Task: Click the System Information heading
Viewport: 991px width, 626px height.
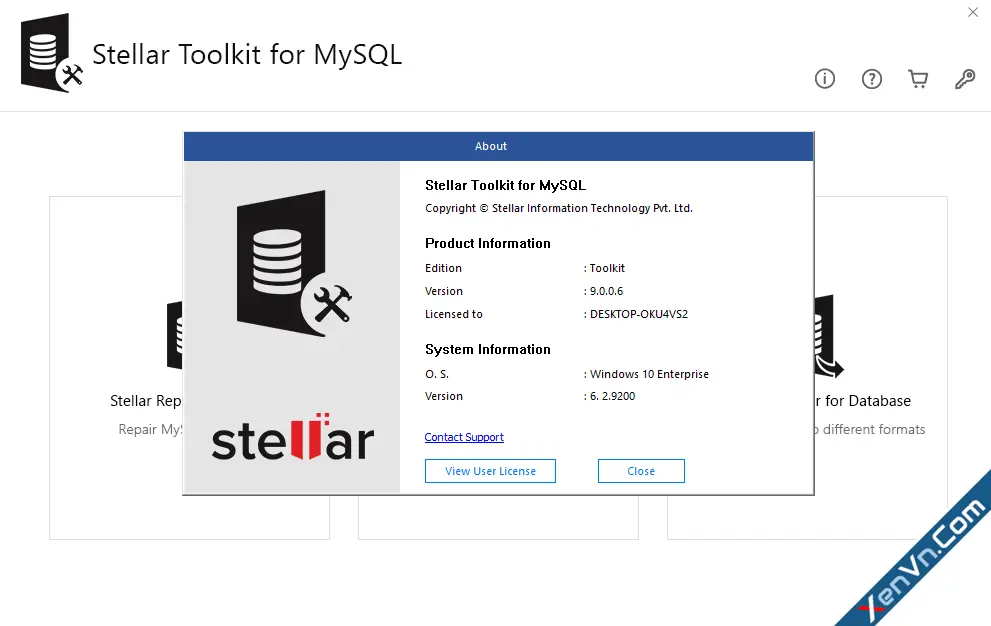Action: click(x=487, y=350)
